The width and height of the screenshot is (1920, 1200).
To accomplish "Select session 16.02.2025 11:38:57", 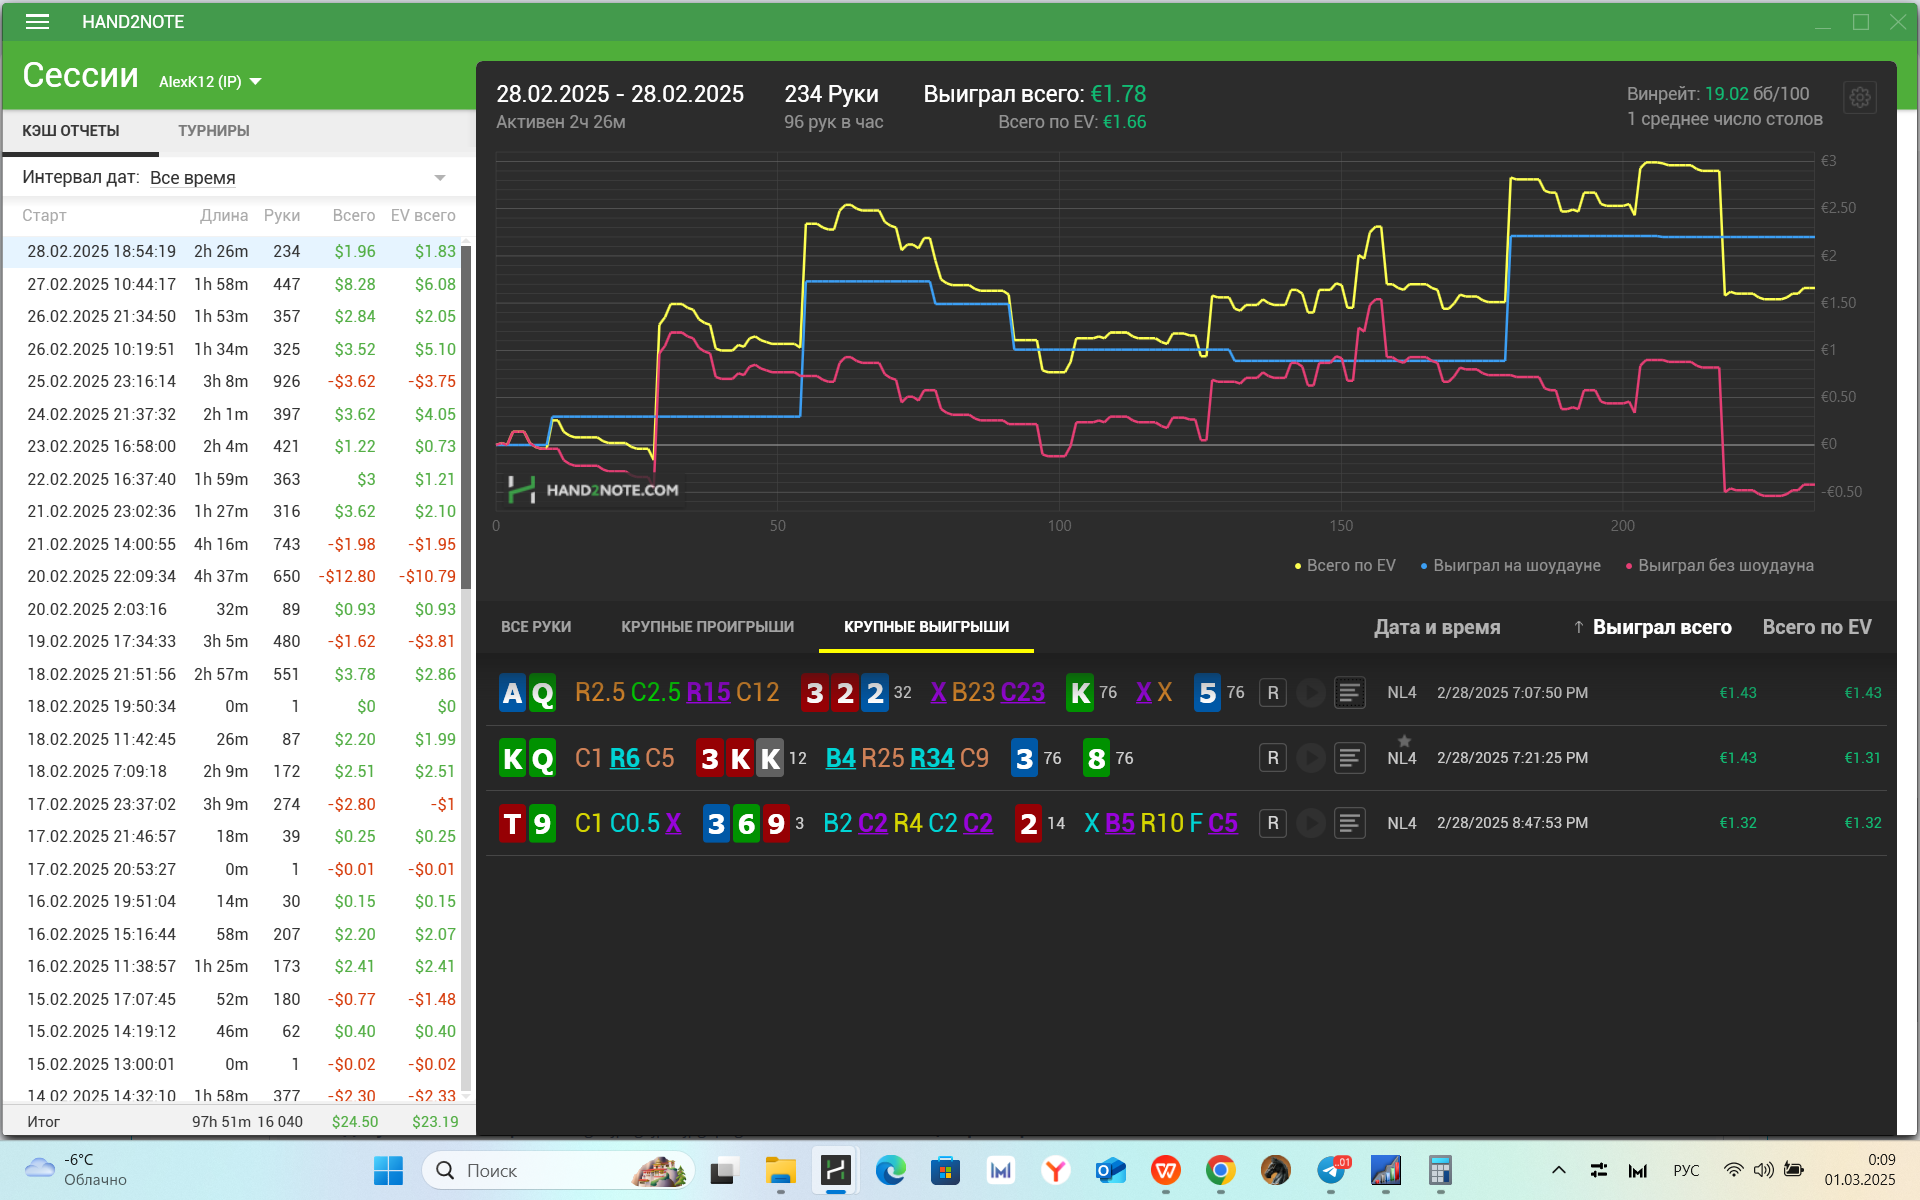I will [231, 967].
